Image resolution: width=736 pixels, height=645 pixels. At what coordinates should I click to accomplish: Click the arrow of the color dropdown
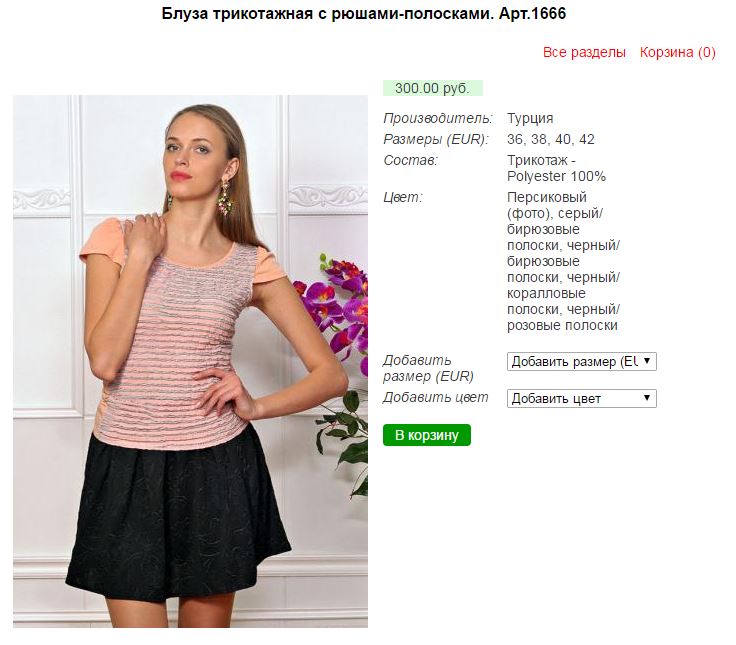647,398
